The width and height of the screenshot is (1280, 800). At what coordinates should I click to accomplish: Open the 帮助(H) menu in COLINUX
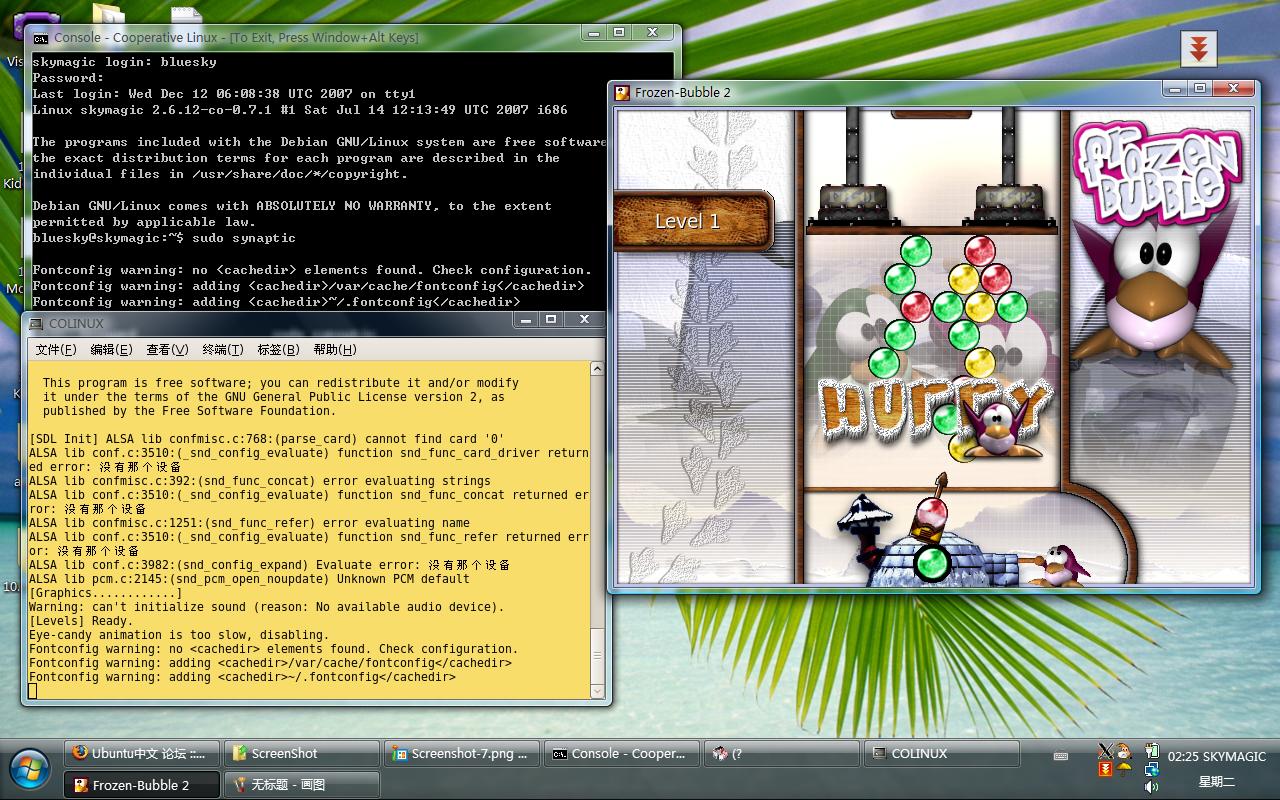[x=334, y=349]
